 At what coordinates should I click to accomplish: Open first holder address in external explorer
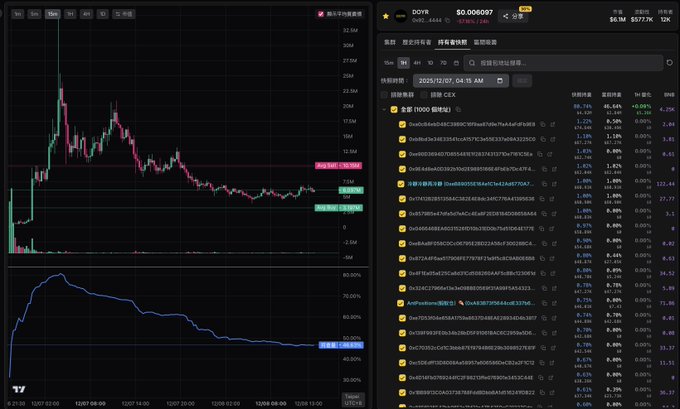[x=551, y=125]
